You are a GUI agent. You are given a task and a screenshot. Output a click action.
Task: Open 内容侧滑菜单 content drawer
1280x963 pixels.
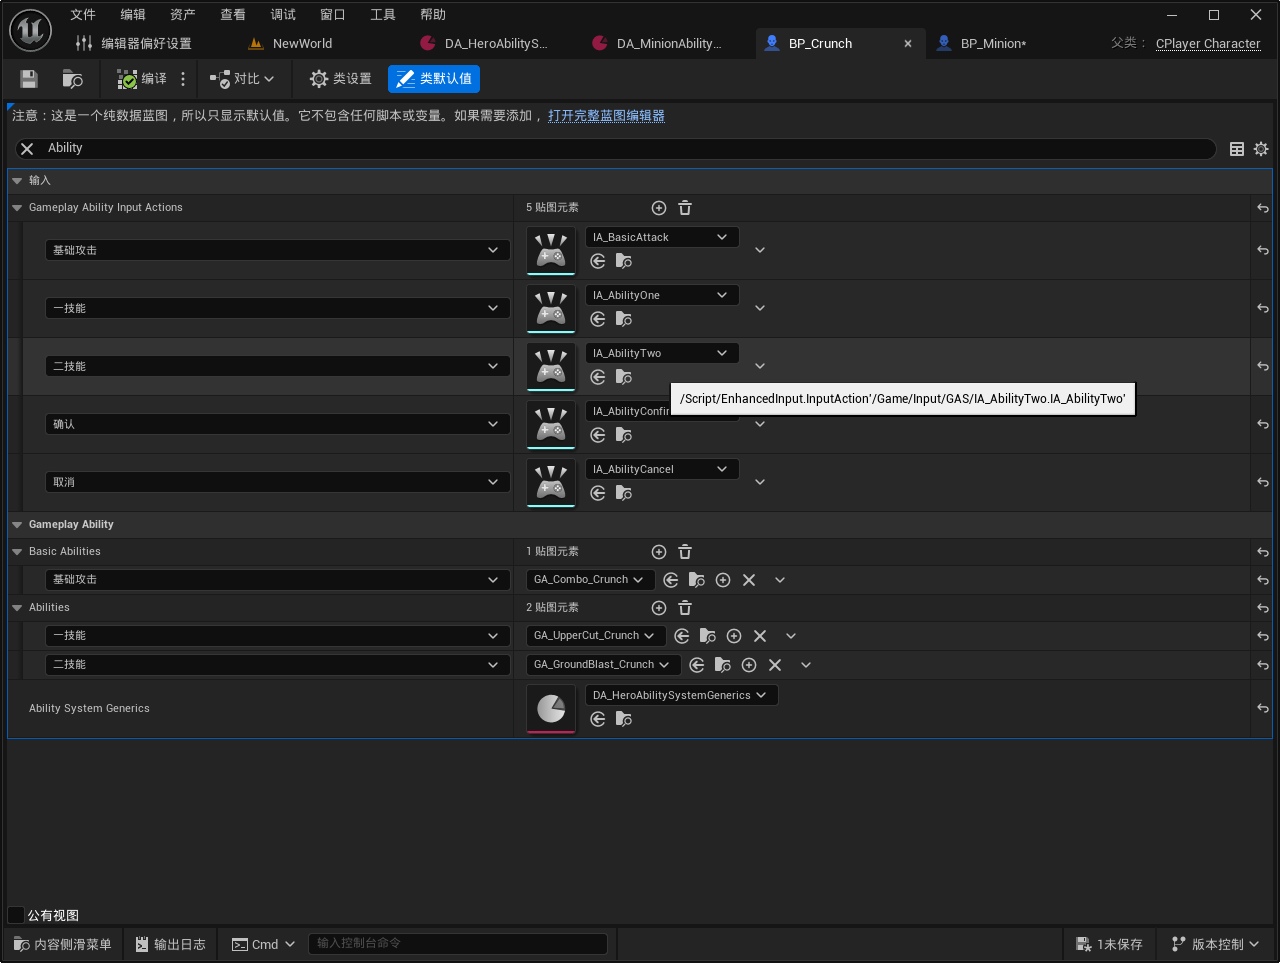63,944
